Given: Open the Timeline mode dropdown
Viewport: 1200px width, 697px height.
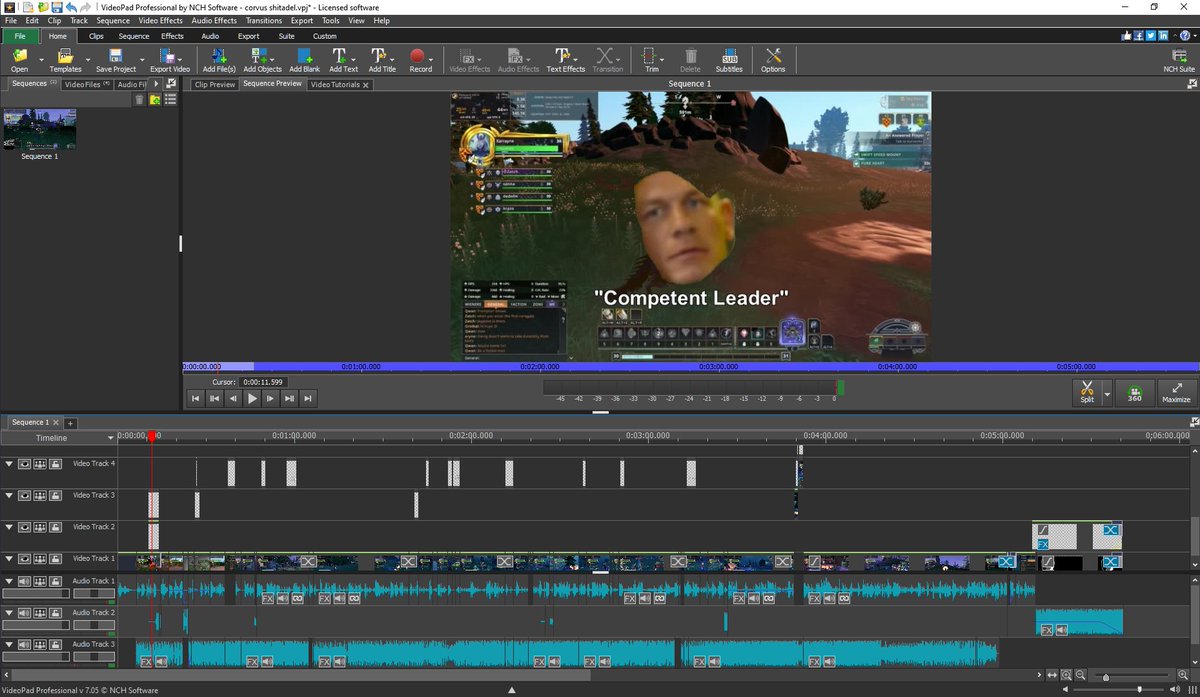Looking at the screenshot, I should click(x=110, y=439).
